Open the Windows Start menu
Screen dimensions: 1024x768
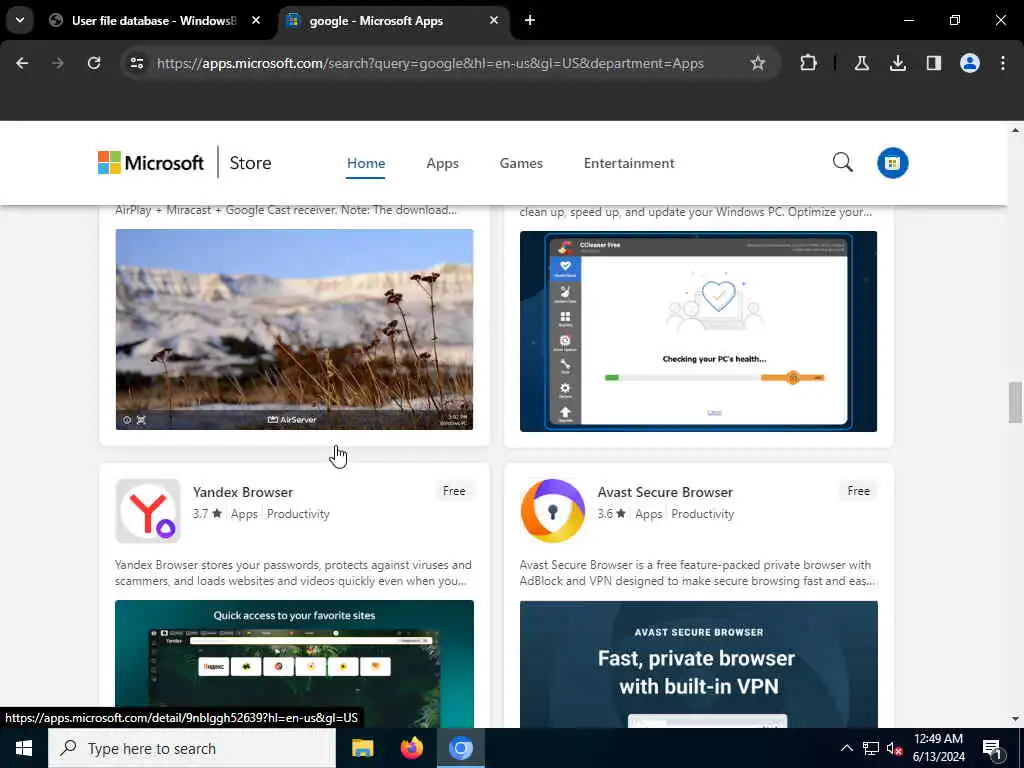24,748
